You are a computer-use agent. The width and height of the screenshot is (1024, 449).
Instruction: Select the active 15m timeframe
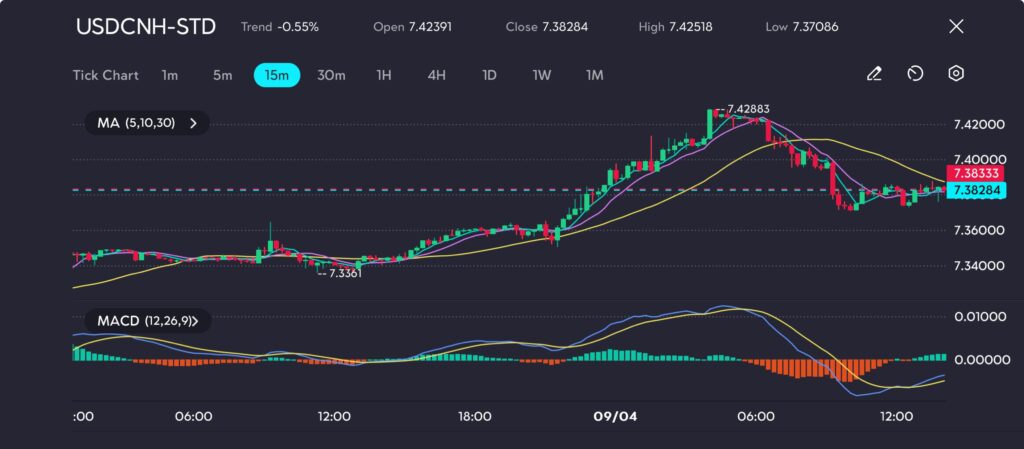(x=276, y=75)
